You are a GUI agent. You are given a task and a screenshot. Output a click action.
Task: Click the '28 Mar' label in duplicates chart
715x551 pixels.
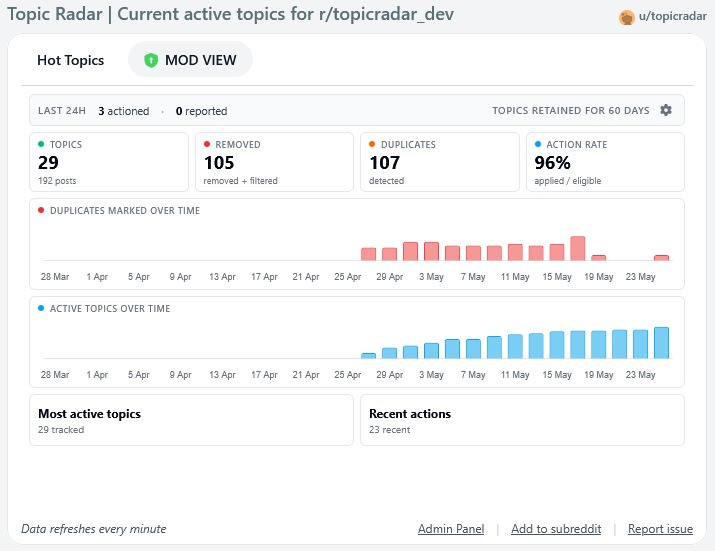(55, 276)
